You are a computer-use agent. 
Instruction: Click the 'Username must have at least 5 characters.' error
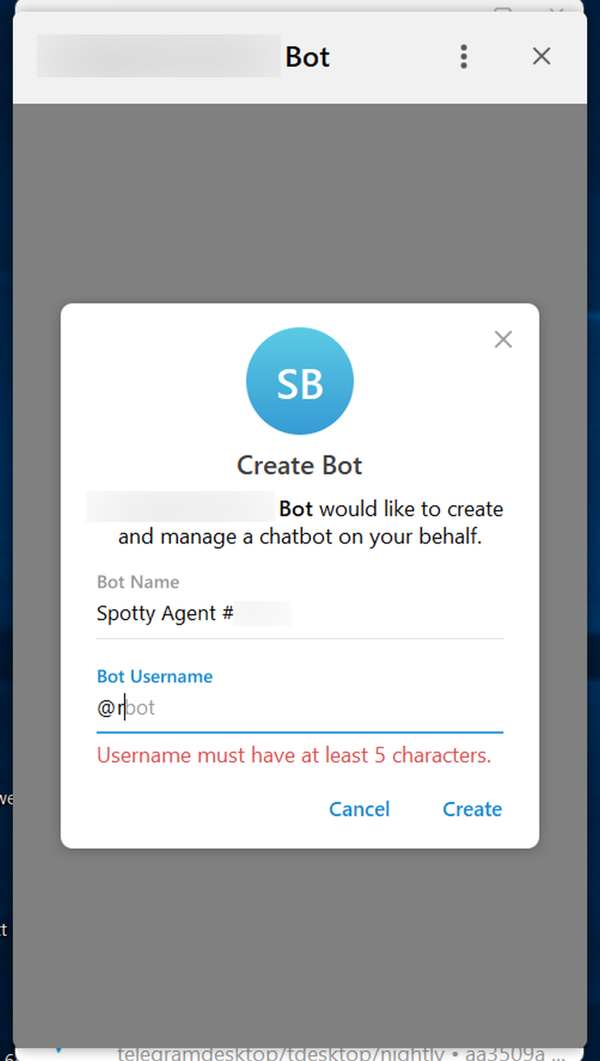(294, 755)
